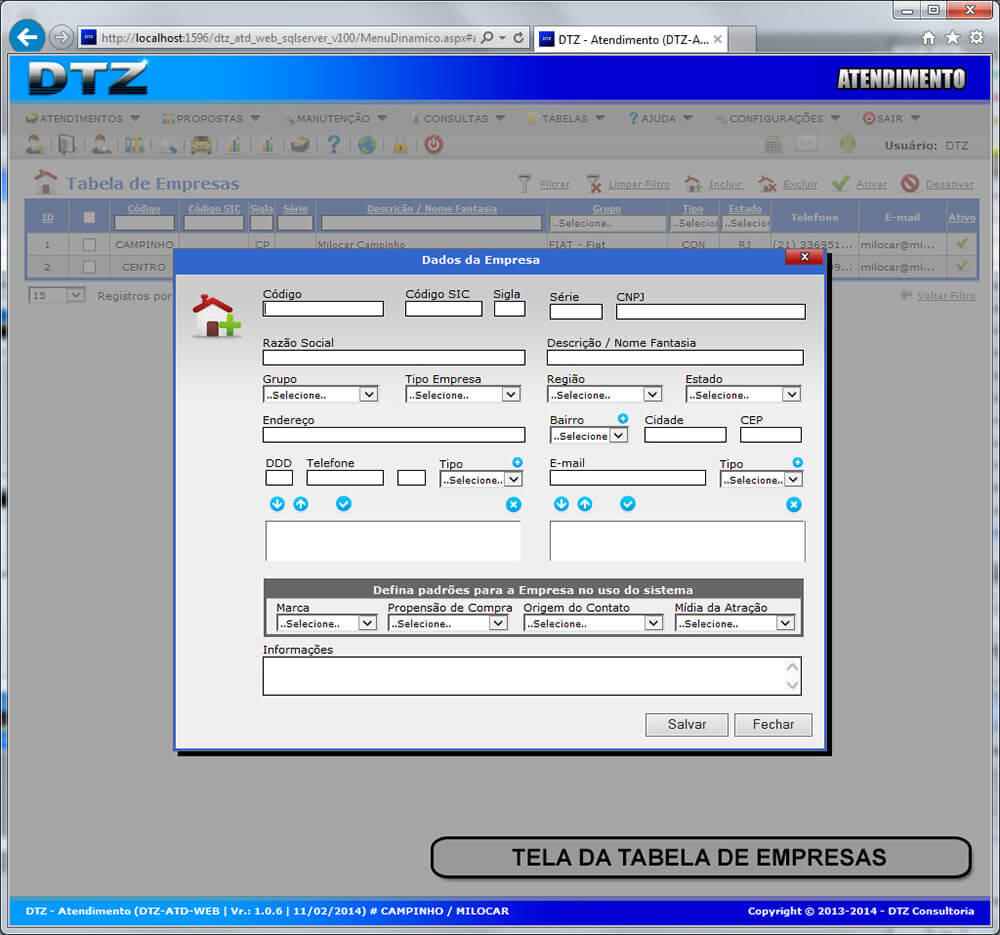Viewport: 1000px width, 935px height.
Task: Click the confirm checkmark icon above phone list
Action: pos(344,504)
